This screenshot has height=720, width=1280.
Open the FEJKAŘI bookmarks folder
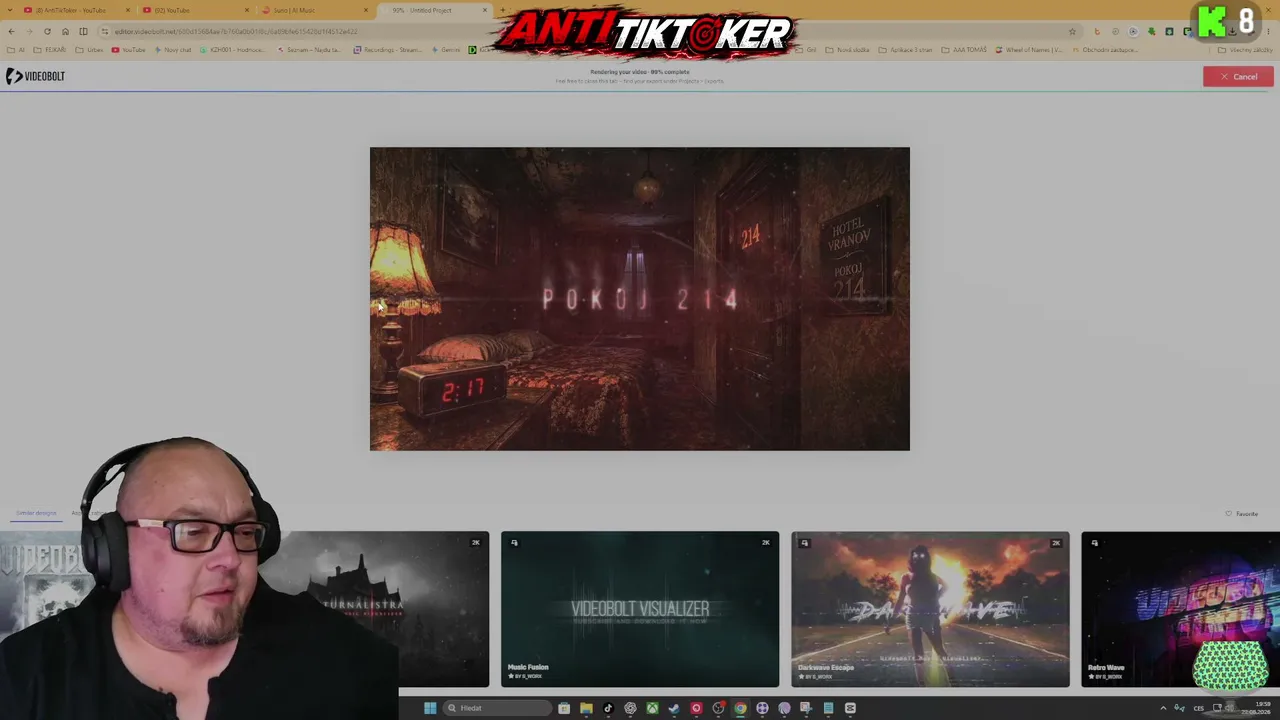tap(50, 50)
